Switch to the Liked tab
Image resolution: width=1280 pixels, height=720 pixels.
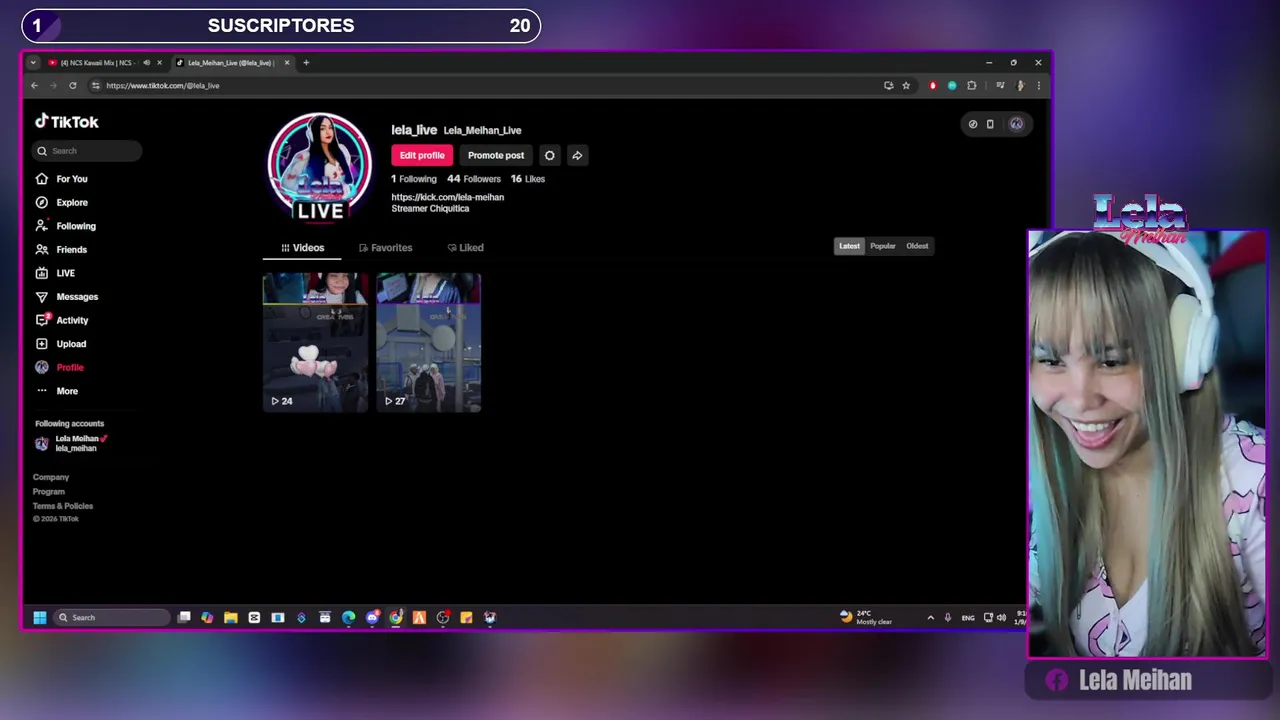(465, 248)
